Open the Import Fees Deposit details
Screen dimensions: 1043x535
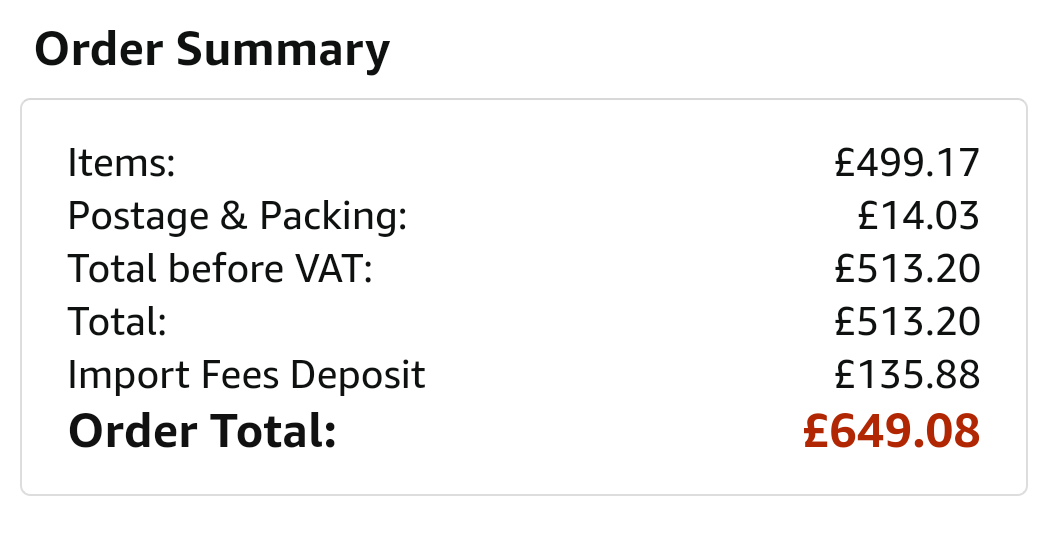tap(246, 375)
